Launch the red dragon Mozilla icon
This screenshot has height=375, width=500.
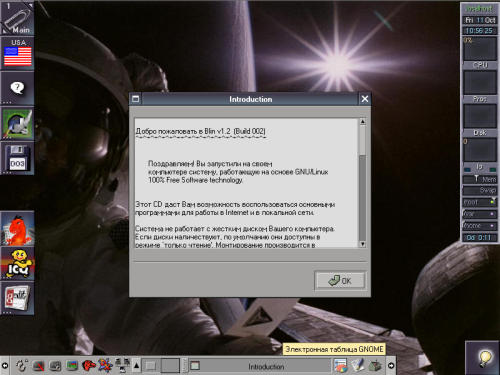(x=17, y=229)
